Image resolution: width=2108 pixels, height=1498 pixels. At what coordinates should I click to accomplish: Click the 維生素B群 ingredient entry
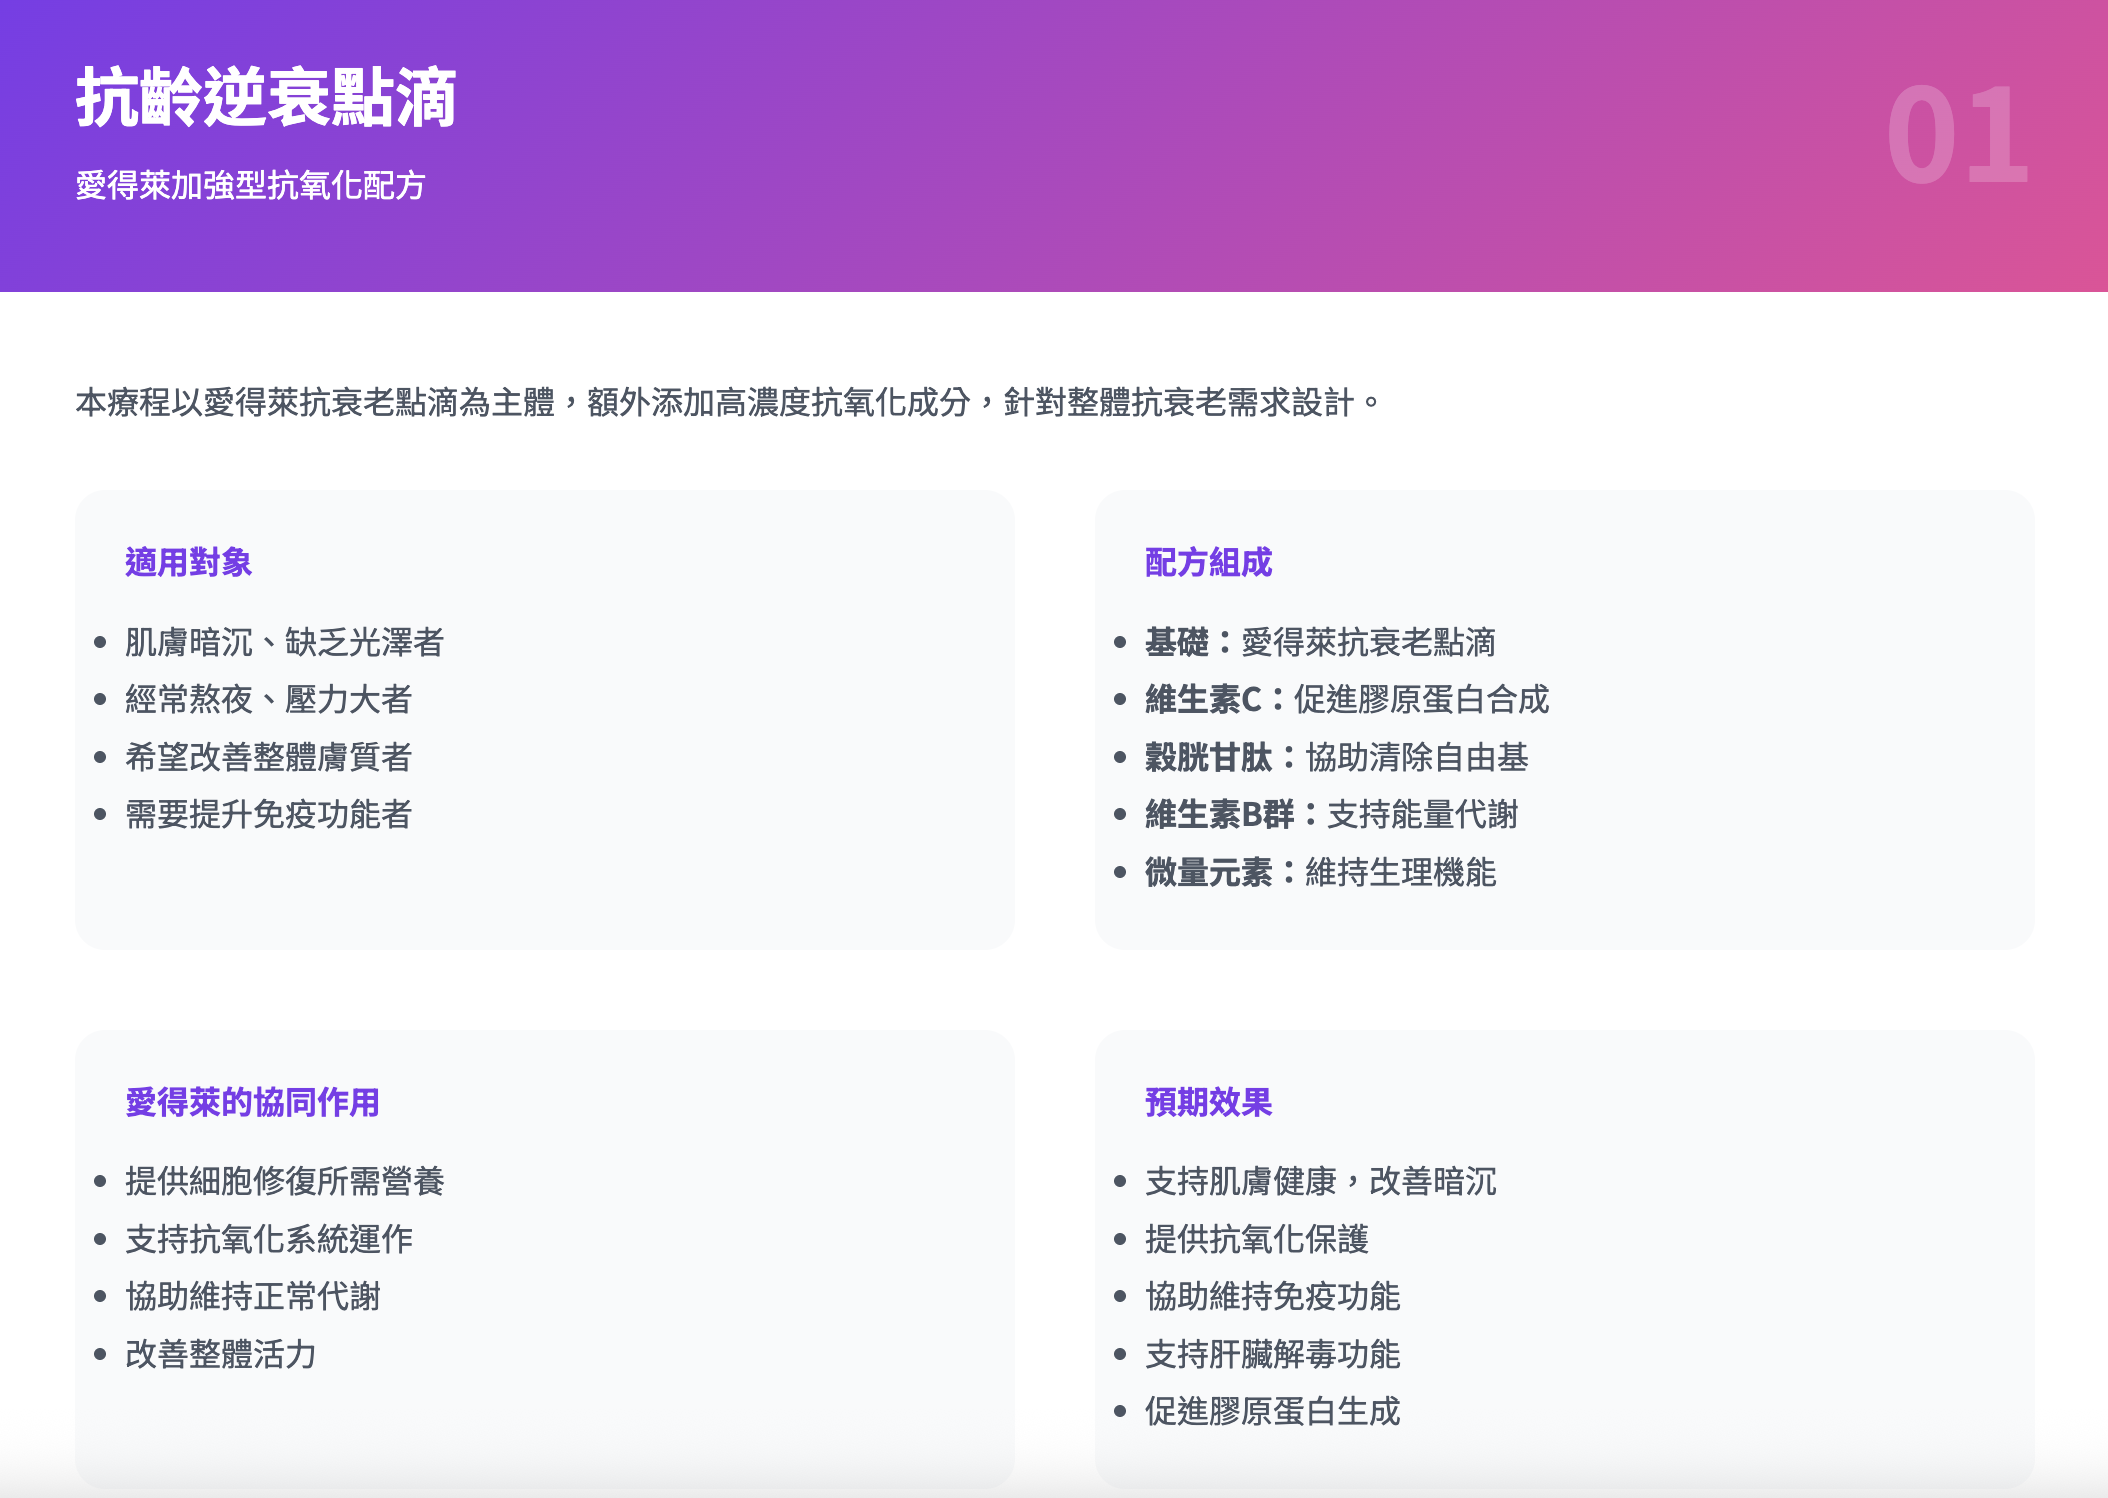coord(1331,814)
